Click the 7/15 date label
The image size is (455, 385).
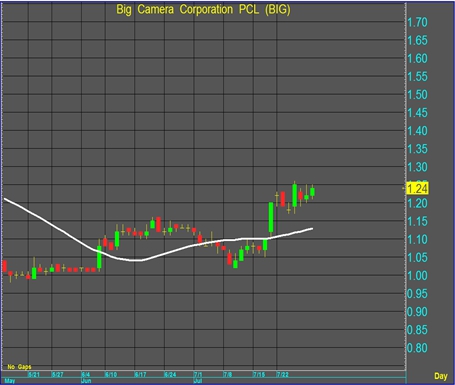pos(259,374)
